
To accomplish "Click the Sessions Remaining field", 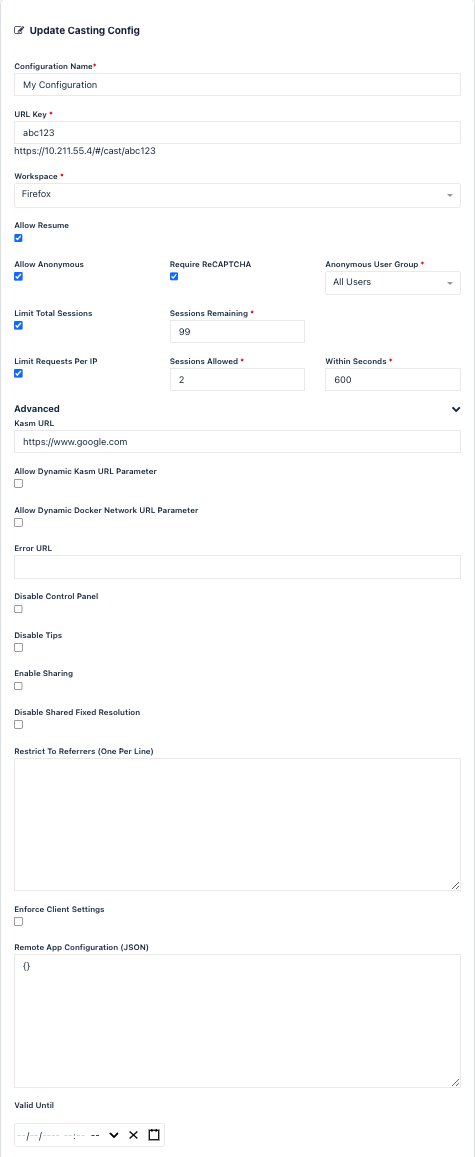I will pos(238,332).
